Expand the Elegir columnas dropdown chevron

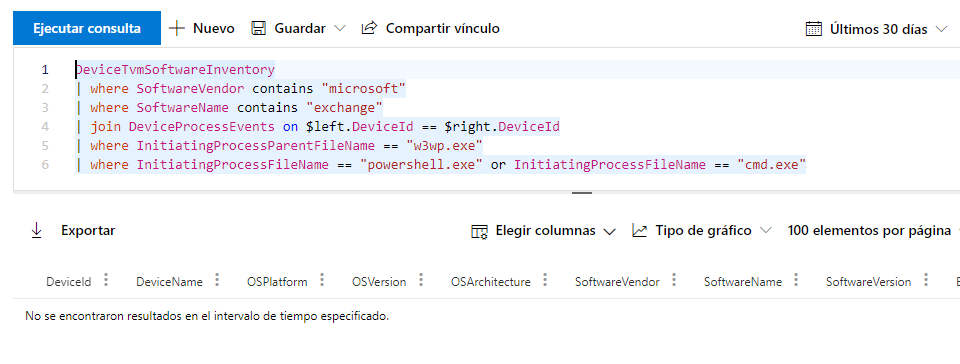click(609, 231)
